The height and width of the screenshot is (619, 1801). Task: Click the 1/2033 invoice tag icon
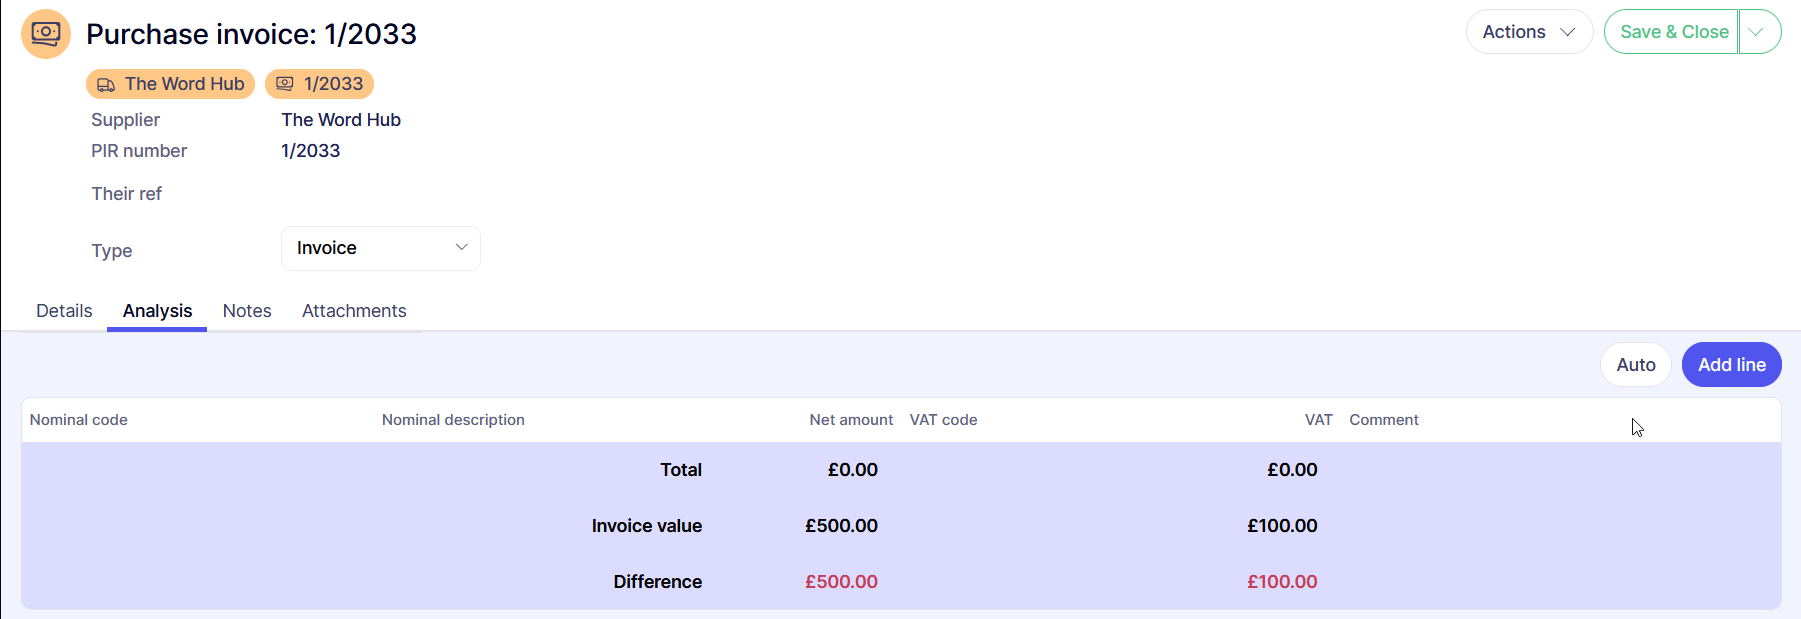click(x=285, y=84)
